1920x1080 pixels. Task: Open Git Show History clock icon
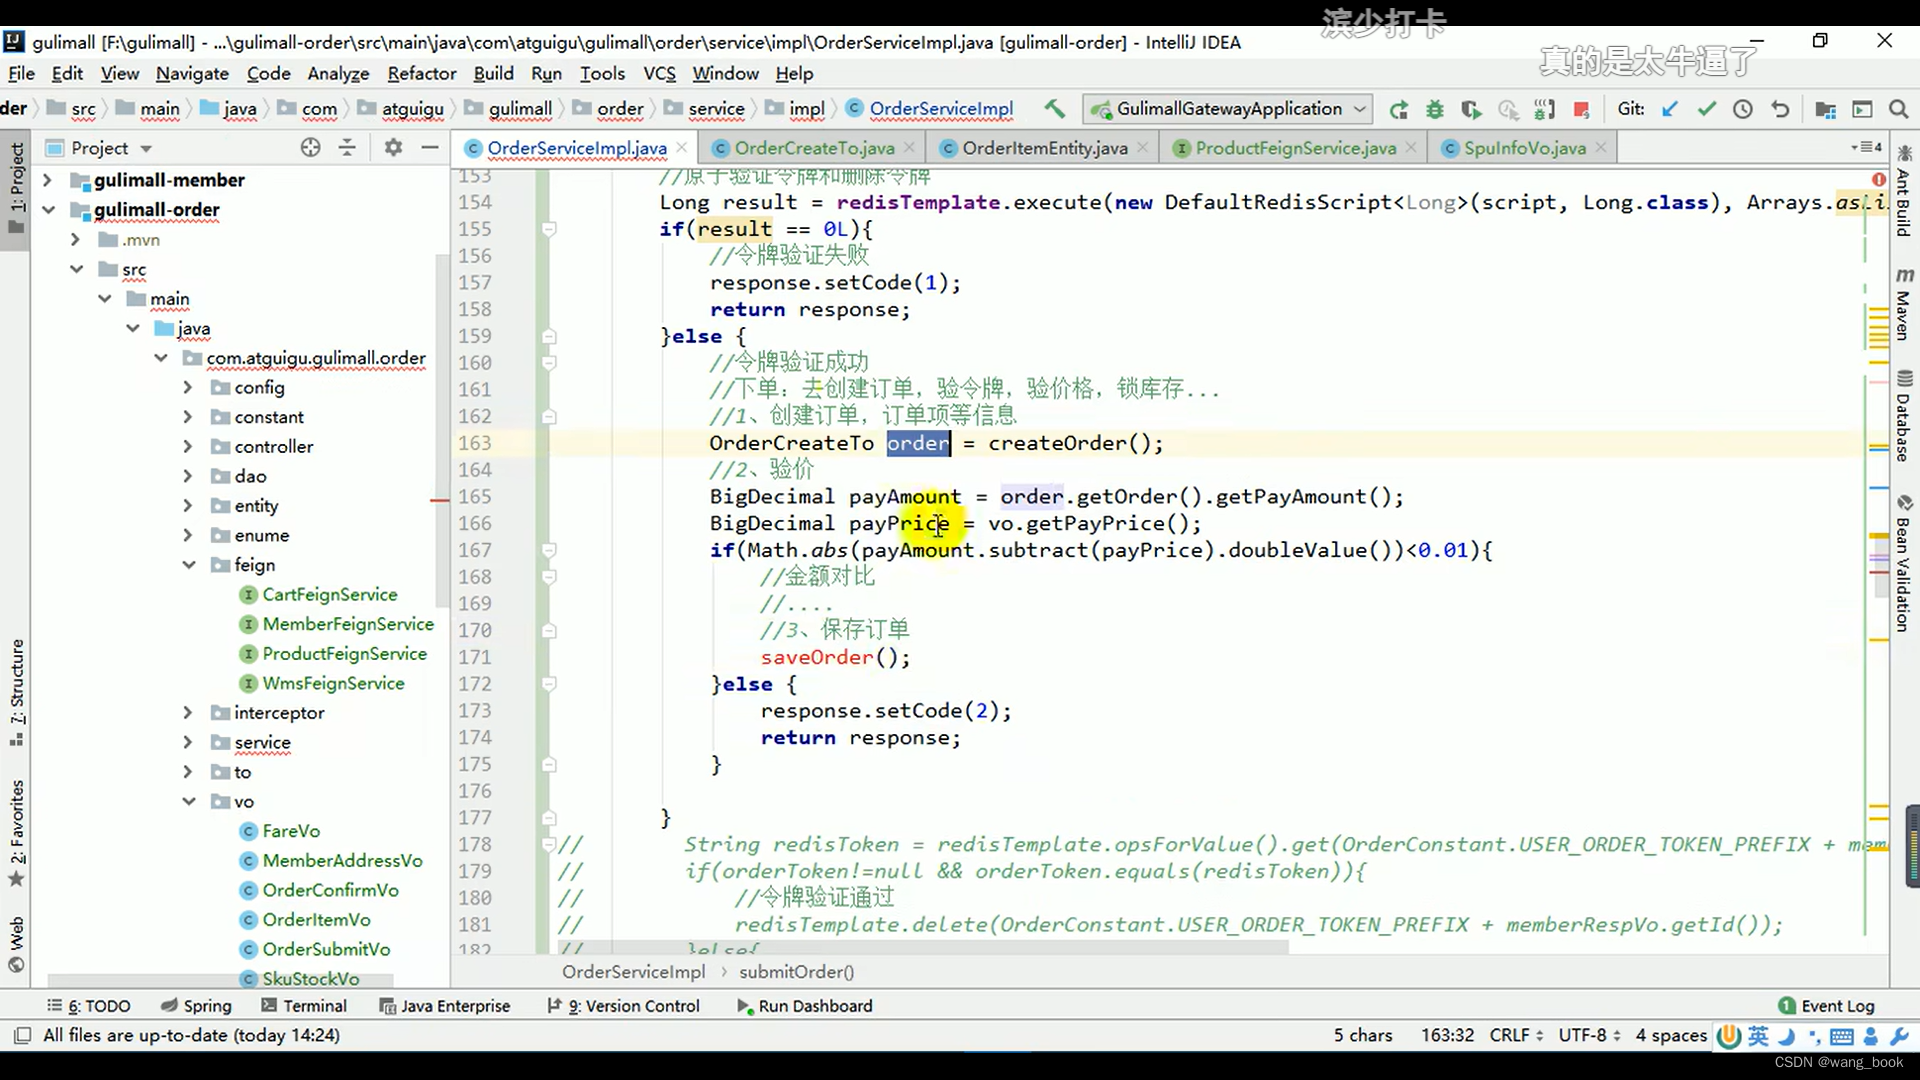pos(1743,109)
